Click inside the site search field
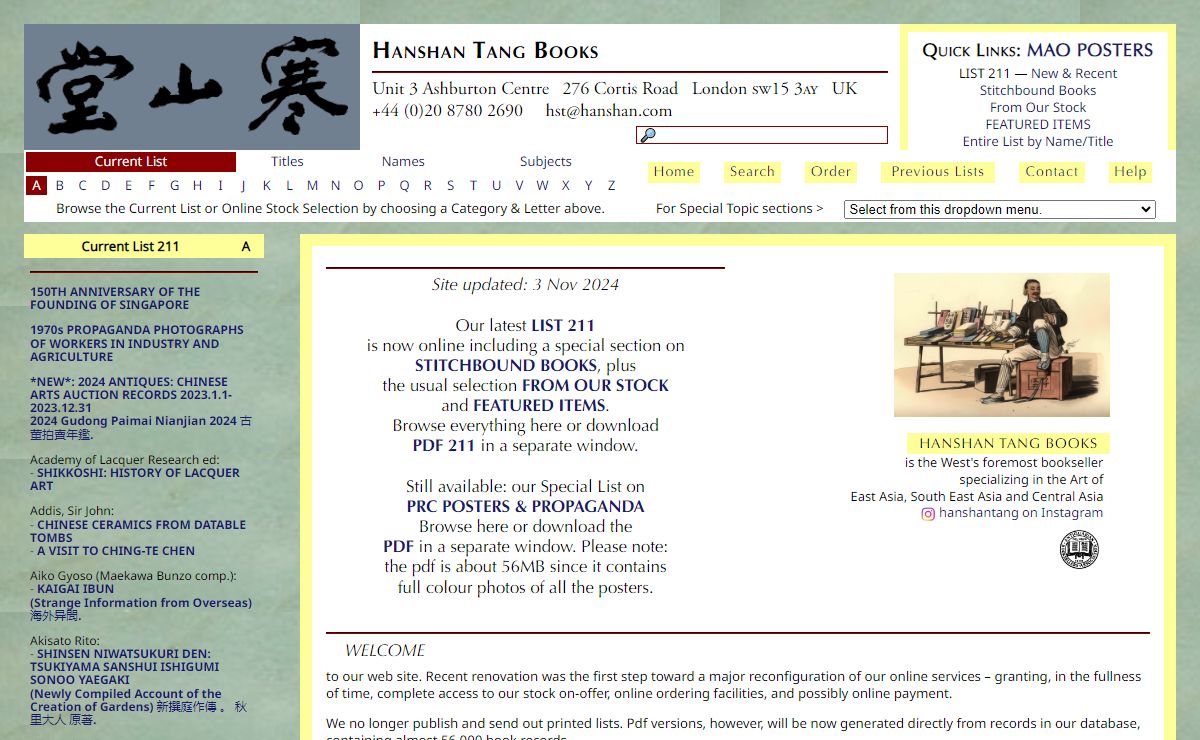Screen dimensions: 1200x740 [x=762, y=135]
